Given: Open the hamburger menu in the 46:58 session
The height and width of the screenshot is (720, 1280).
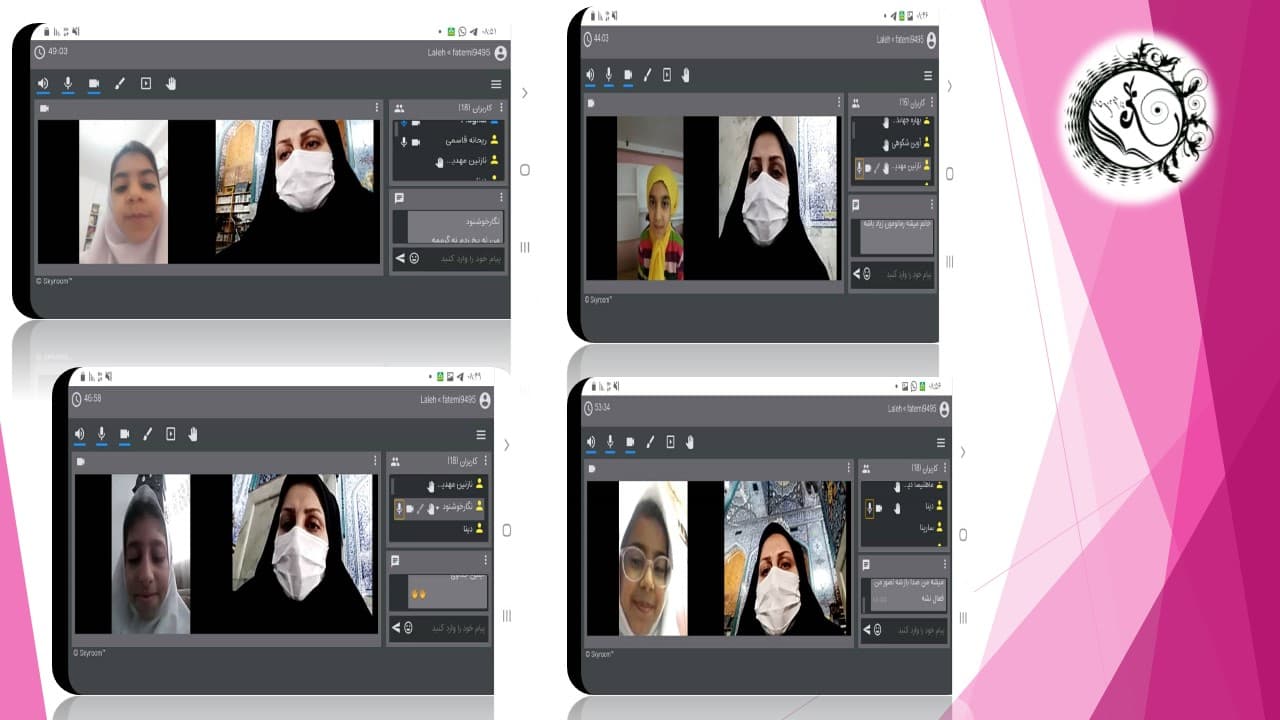Looking at the screenshot, I should pyautogui.click(x=481, y=435).
